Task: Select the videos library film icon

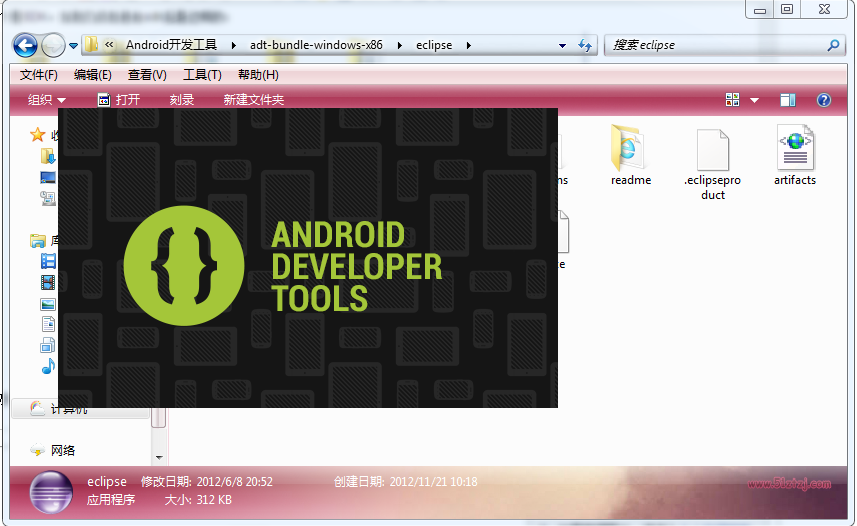Action: [x=48, y=283]
